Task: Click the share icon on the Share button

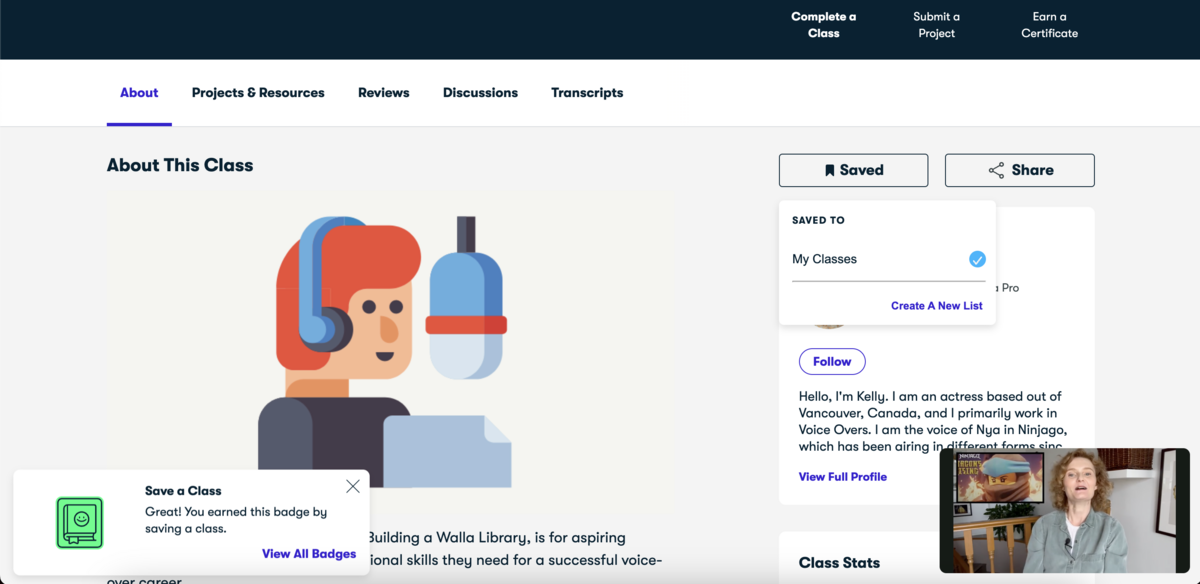Action: (x=998, y=170)
